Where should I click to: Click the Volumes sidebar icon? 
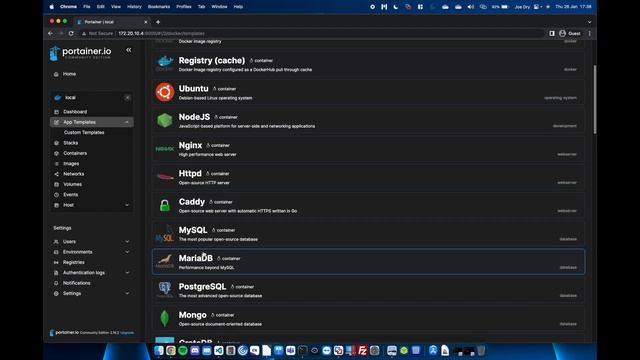pyautogui.click(x=56, y=184)
